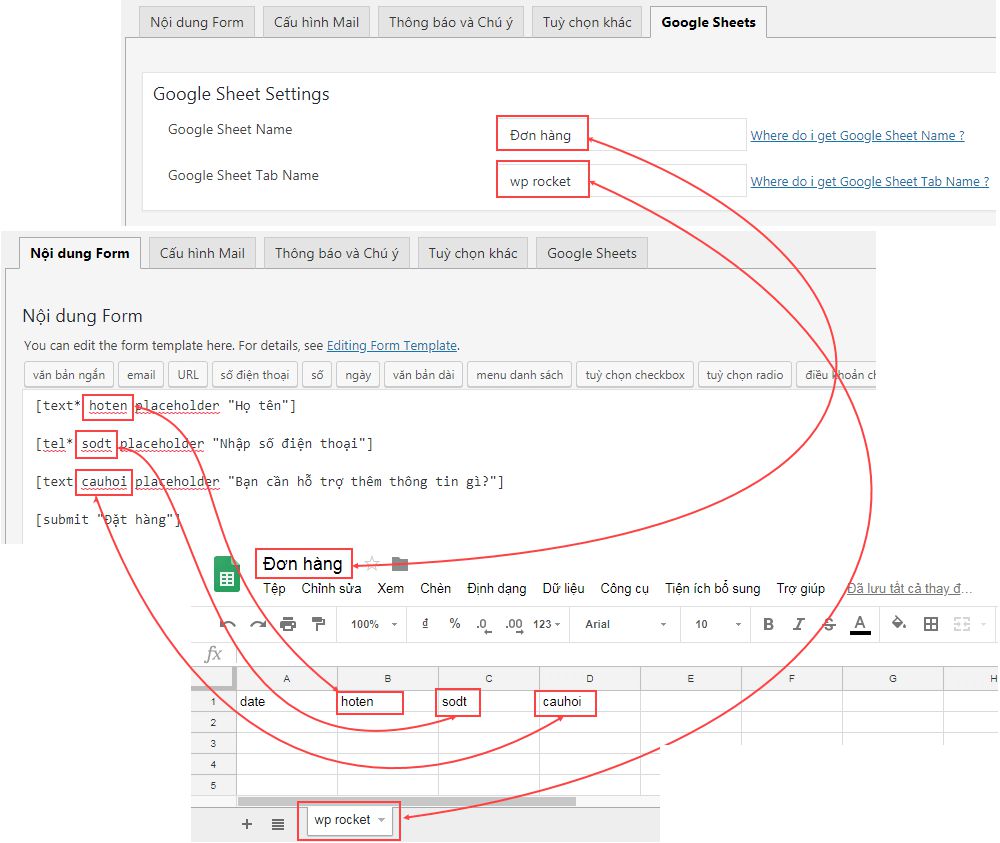Open the Editing Form Template link
This screenshot has height=843, width=1000.
(391, 345)
